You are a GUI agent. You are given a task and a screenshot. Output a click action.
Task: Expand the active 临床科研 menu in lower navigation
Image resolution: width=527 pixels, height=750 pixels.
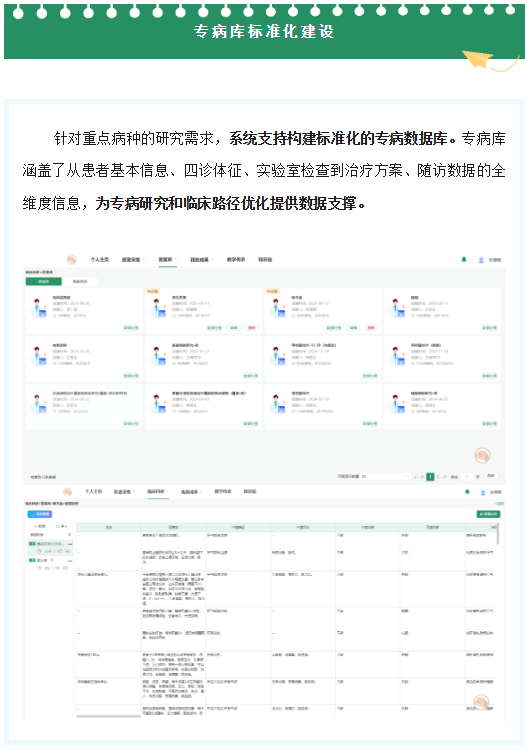click(158, 492)
